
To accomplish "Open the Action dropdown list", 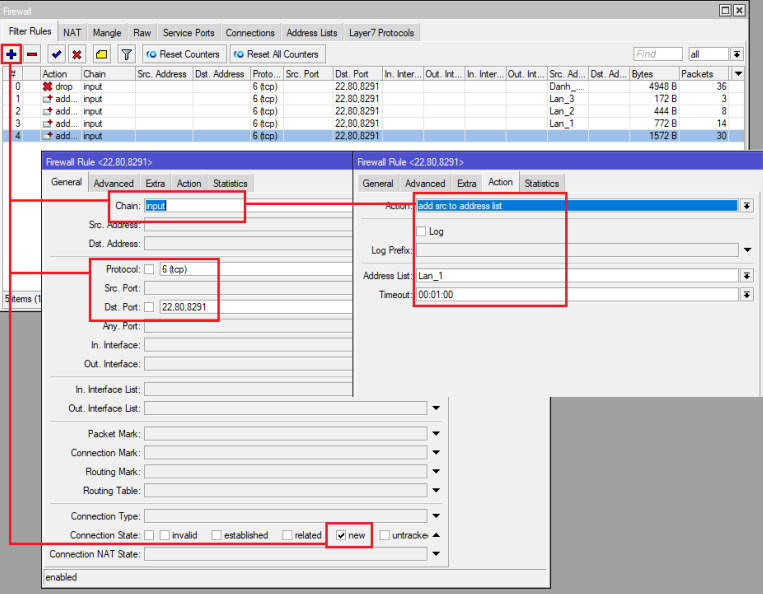I will (746, 205).
